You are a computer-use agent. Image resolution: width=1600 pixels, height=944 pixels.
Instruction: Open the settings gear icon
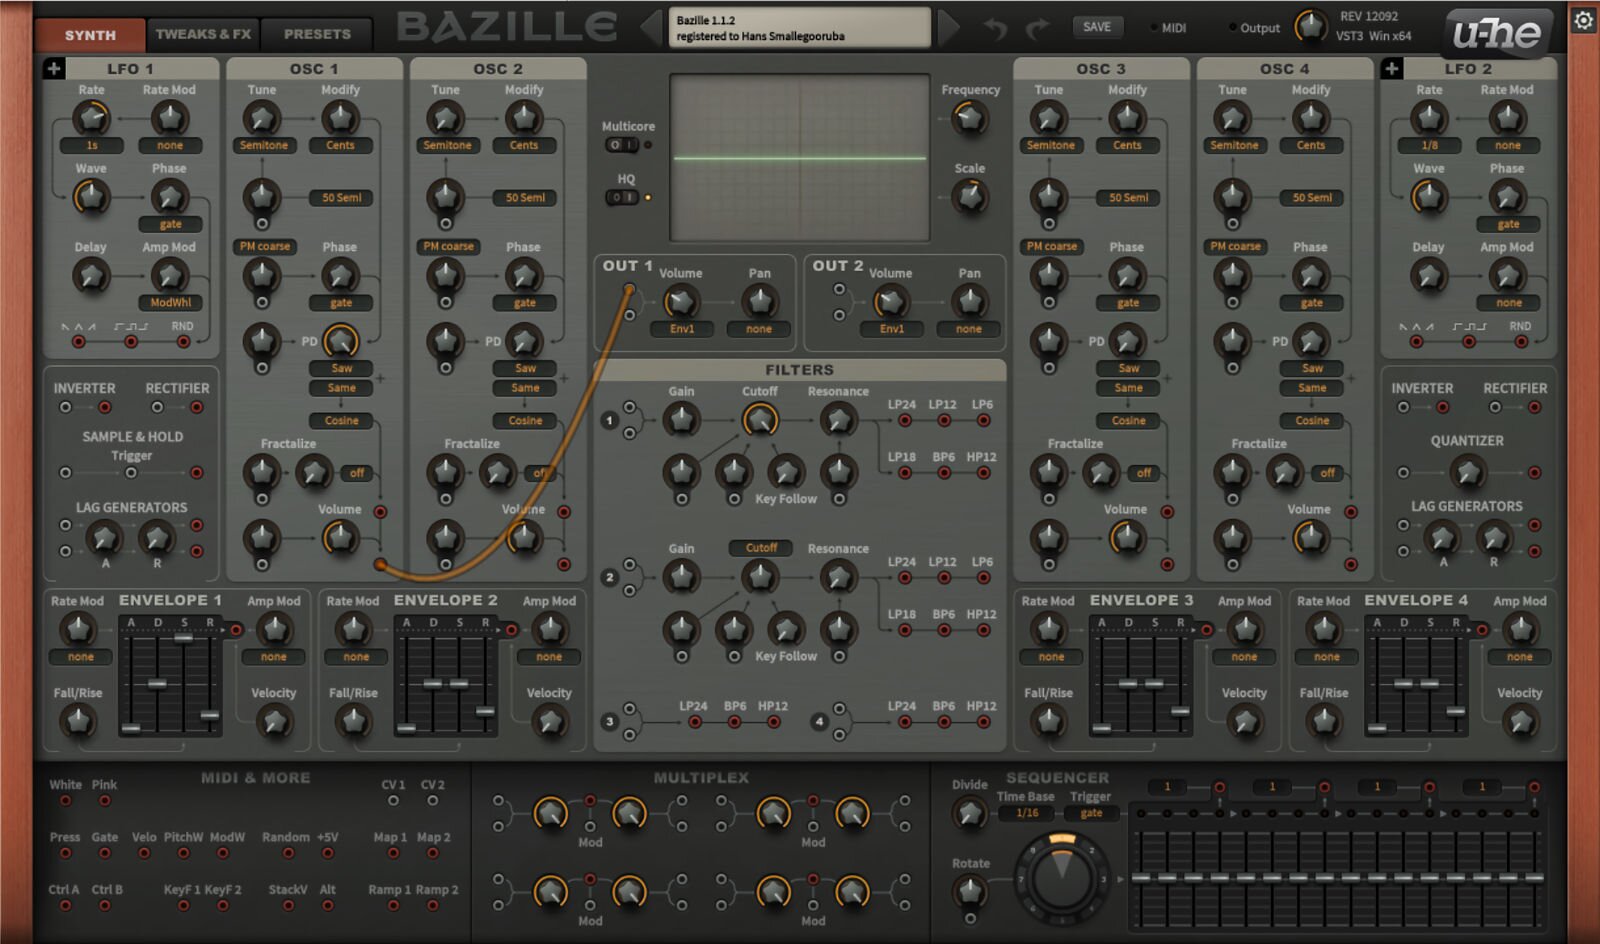point(1584,21)
